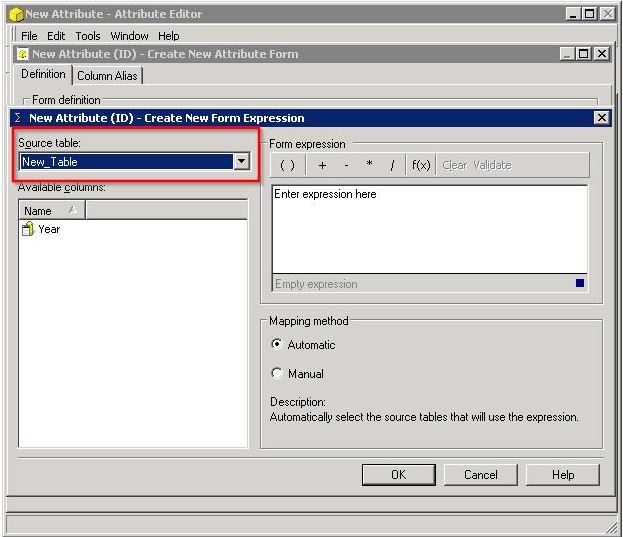Click the window resize grip in corner
The image size is (623, 537).
point(610,527)
